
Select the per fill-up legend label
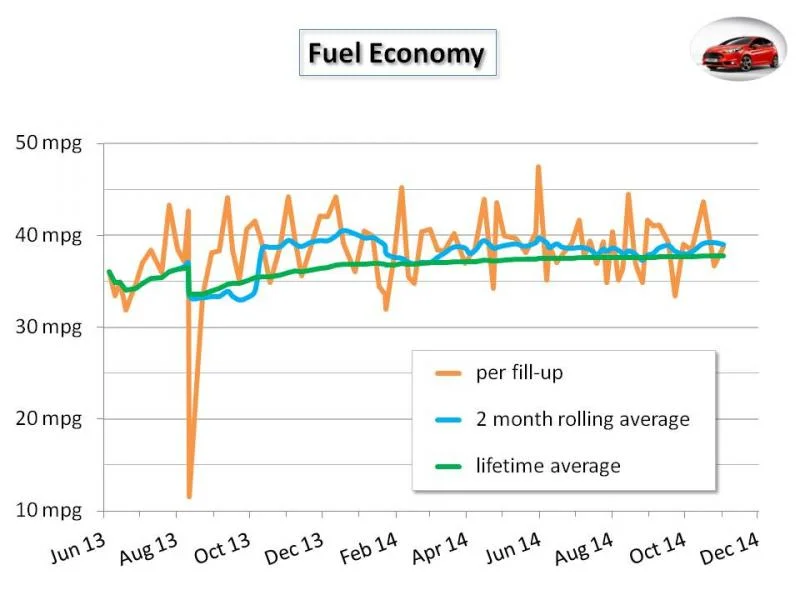click(x=519, y=373)
